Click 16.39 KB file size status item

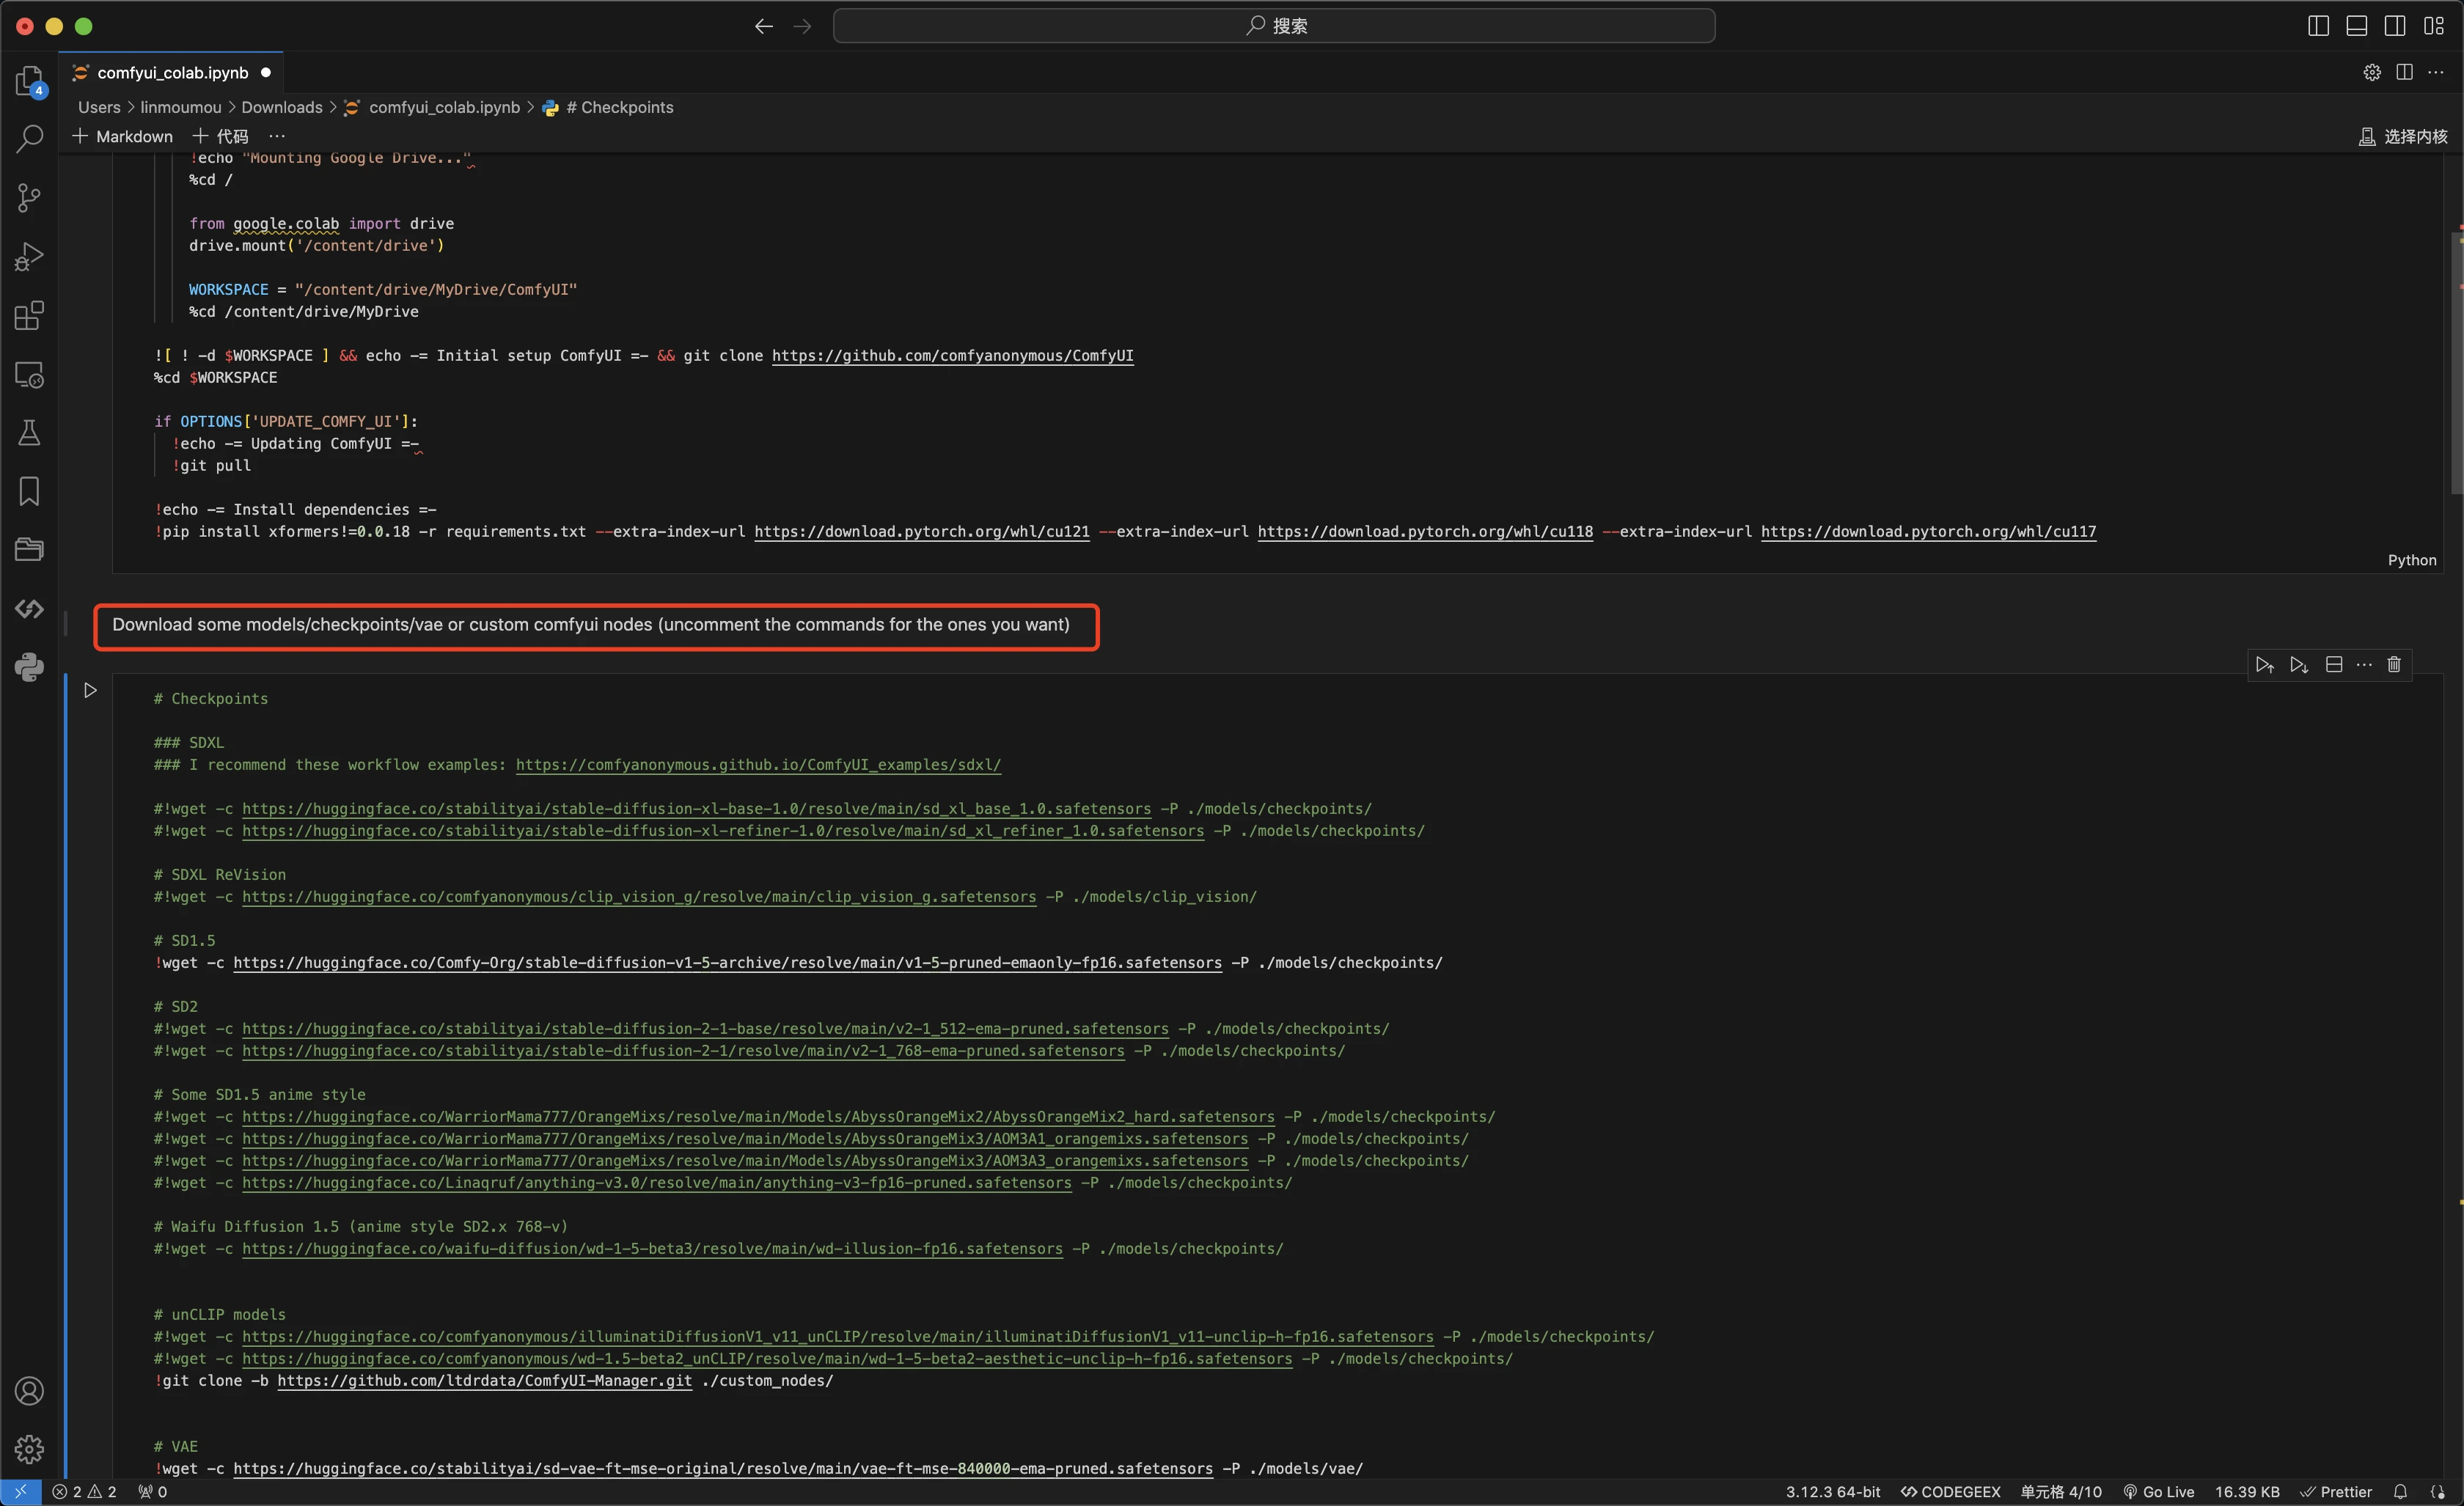[x=2247, y=1491]
